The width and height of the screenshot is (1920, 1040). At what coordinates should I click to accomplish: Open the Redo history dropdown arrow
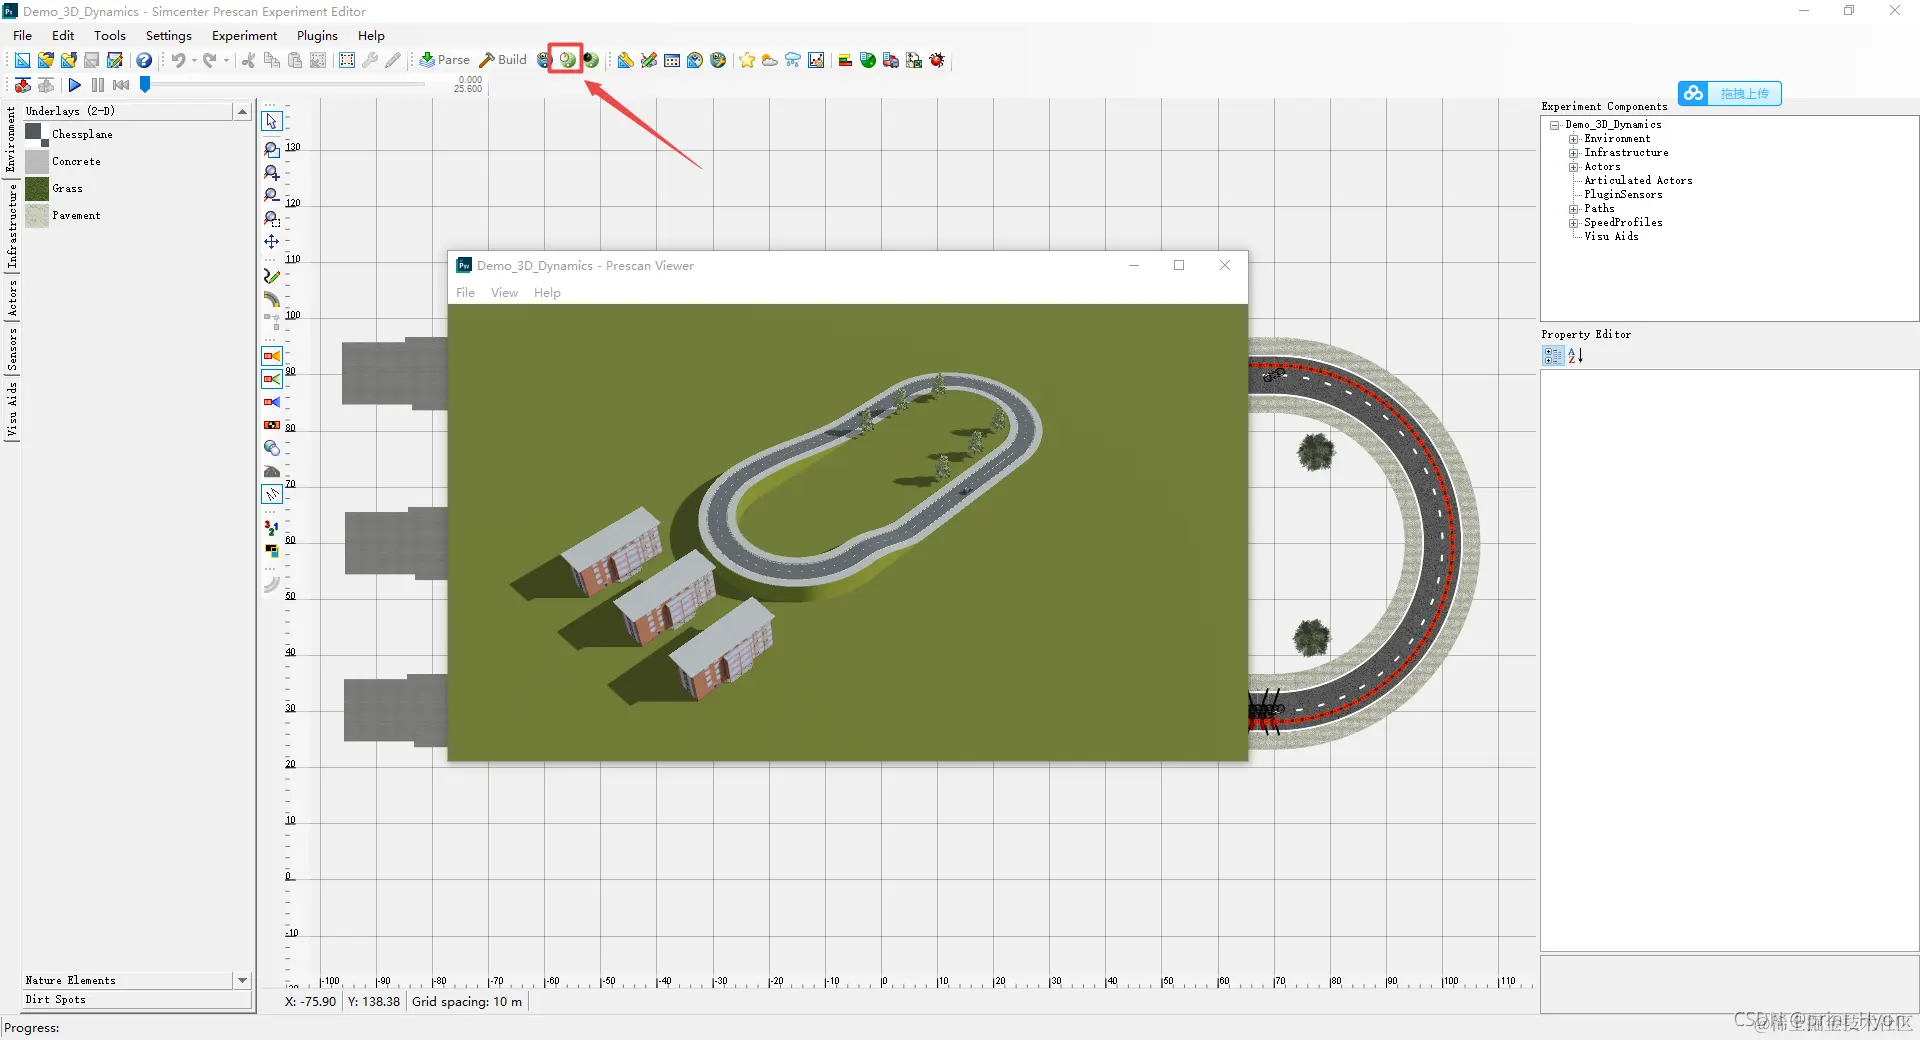point(226,60)
